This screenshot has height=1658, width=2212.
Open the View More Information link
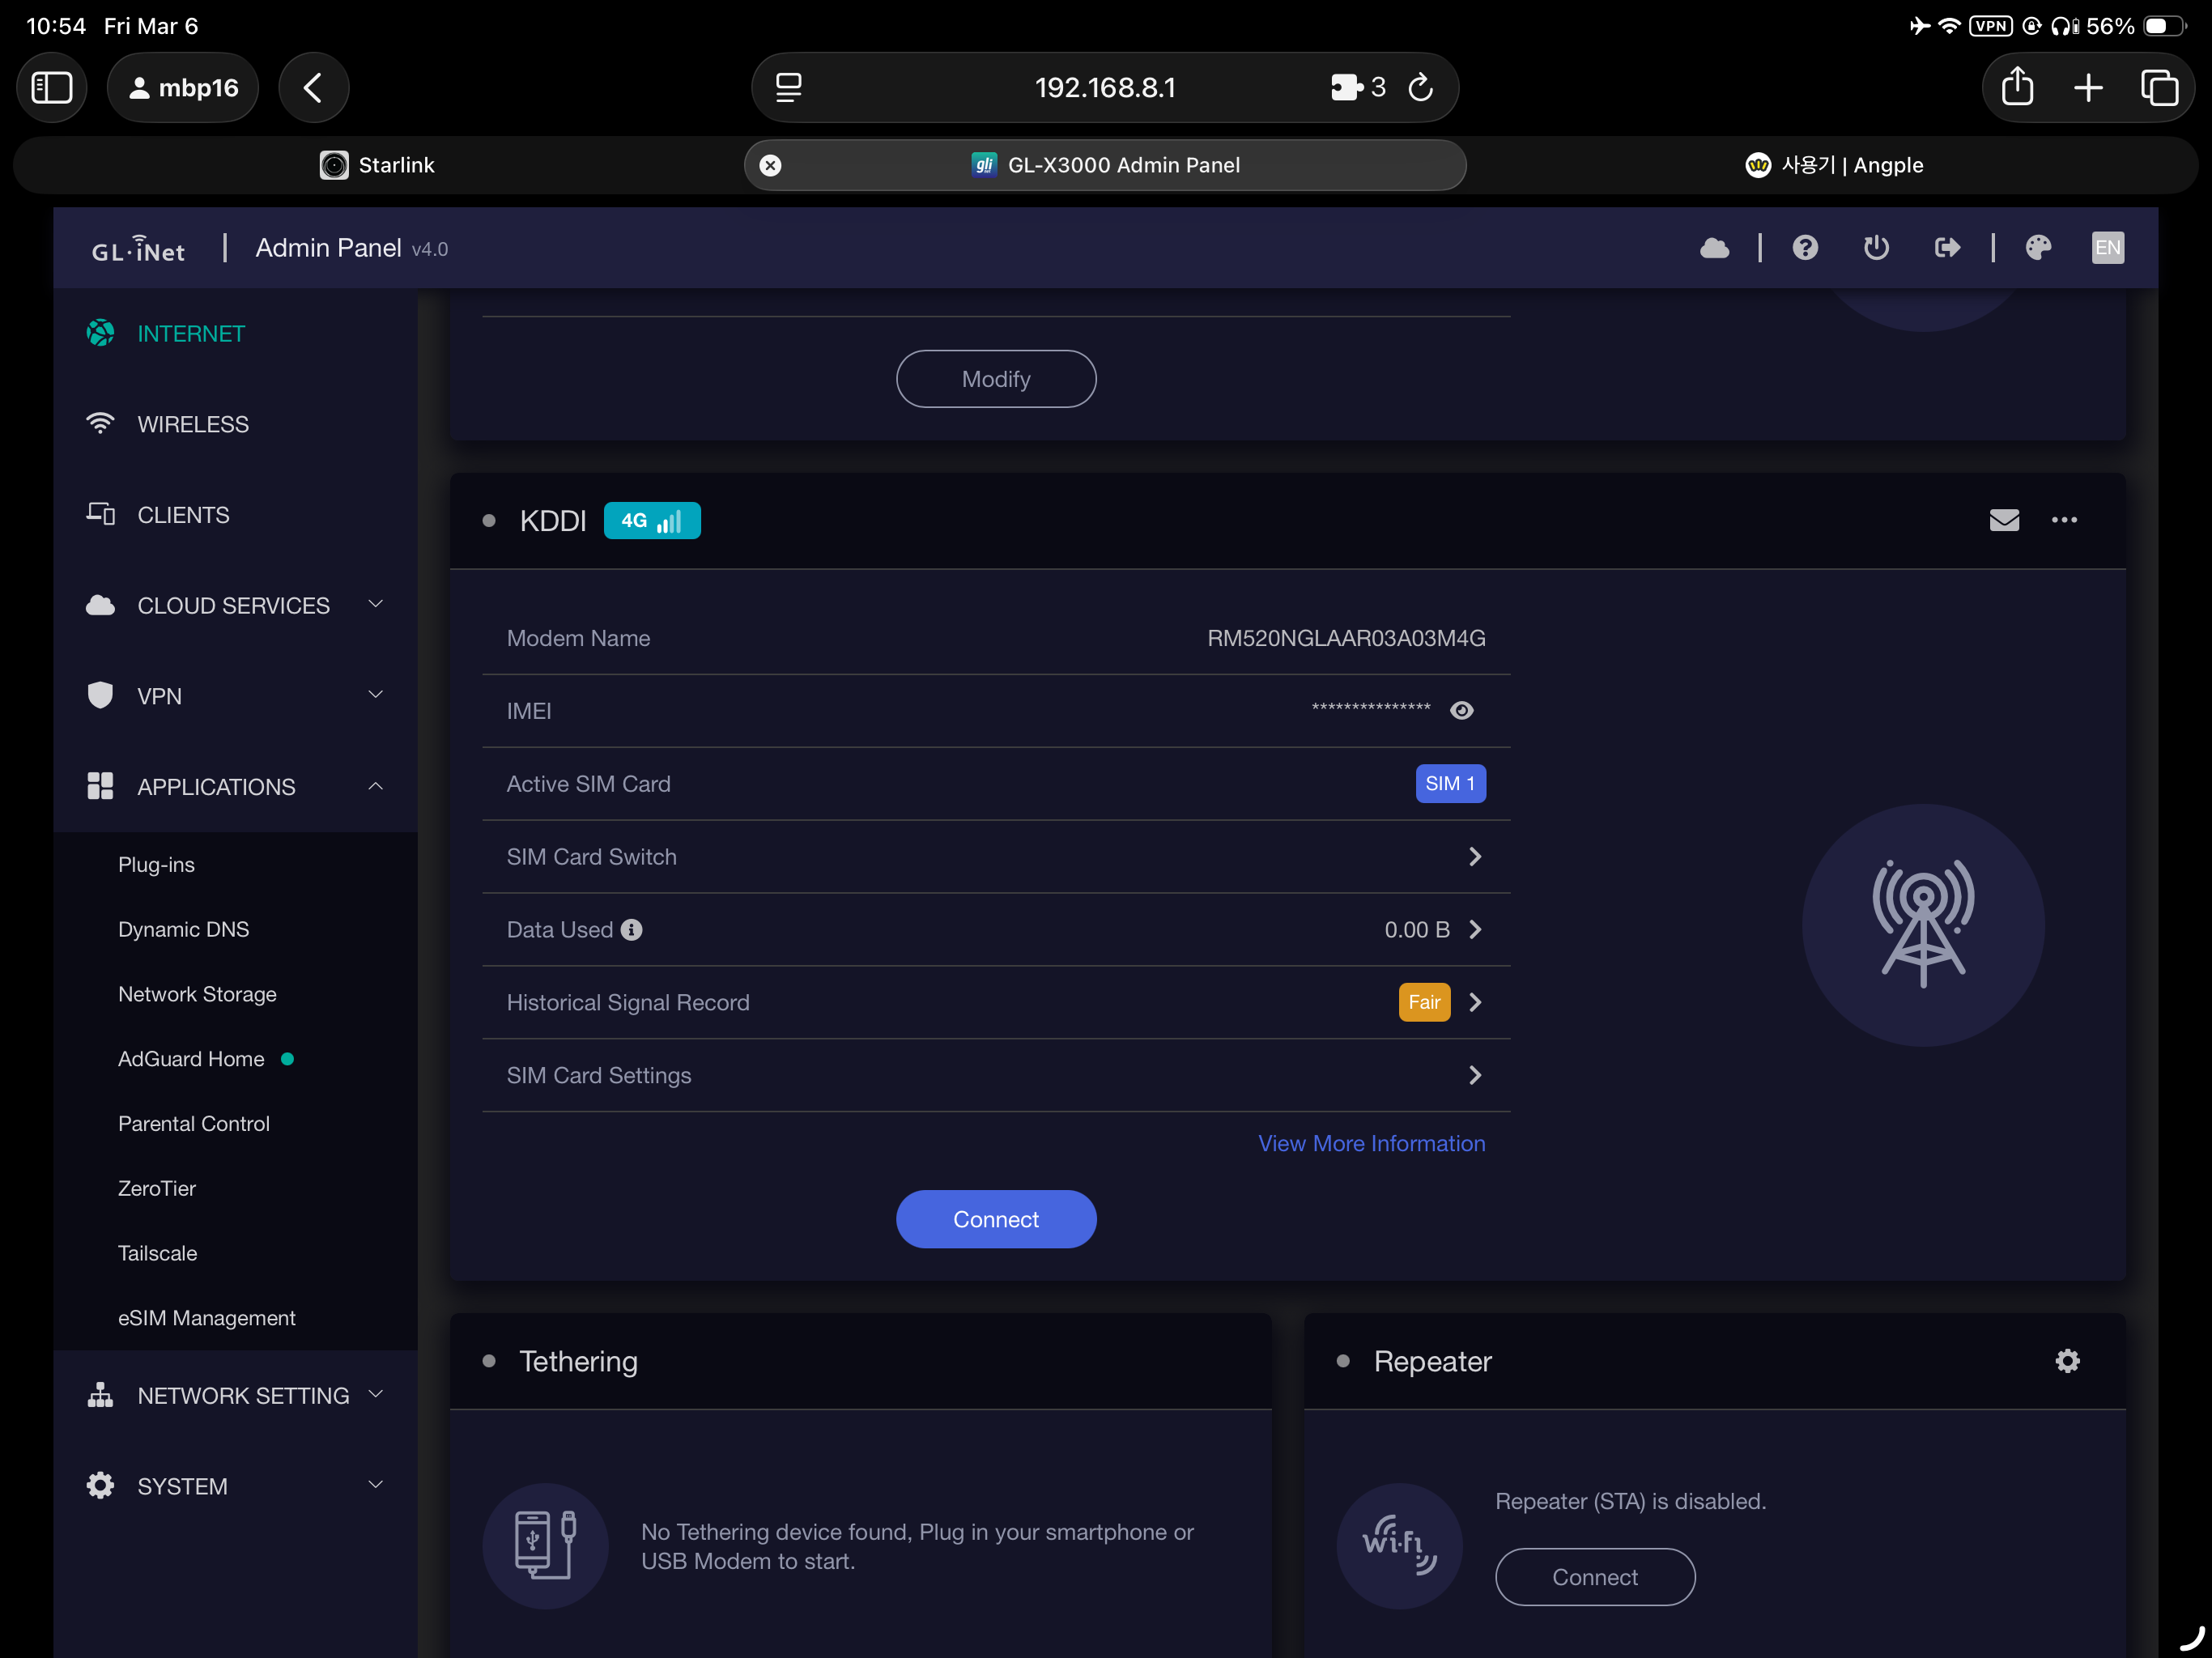coord(1371,1143)
